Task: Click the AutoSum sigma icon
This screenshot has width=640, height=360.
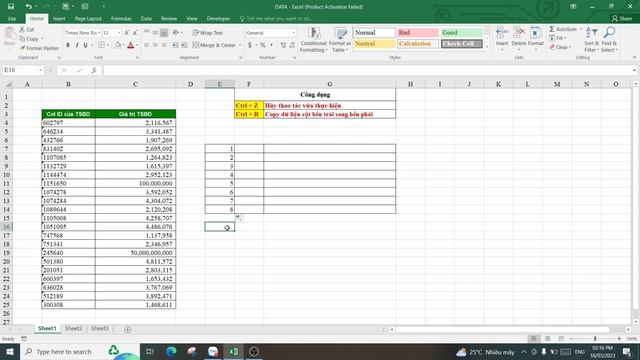Action: tap(552, 29)
